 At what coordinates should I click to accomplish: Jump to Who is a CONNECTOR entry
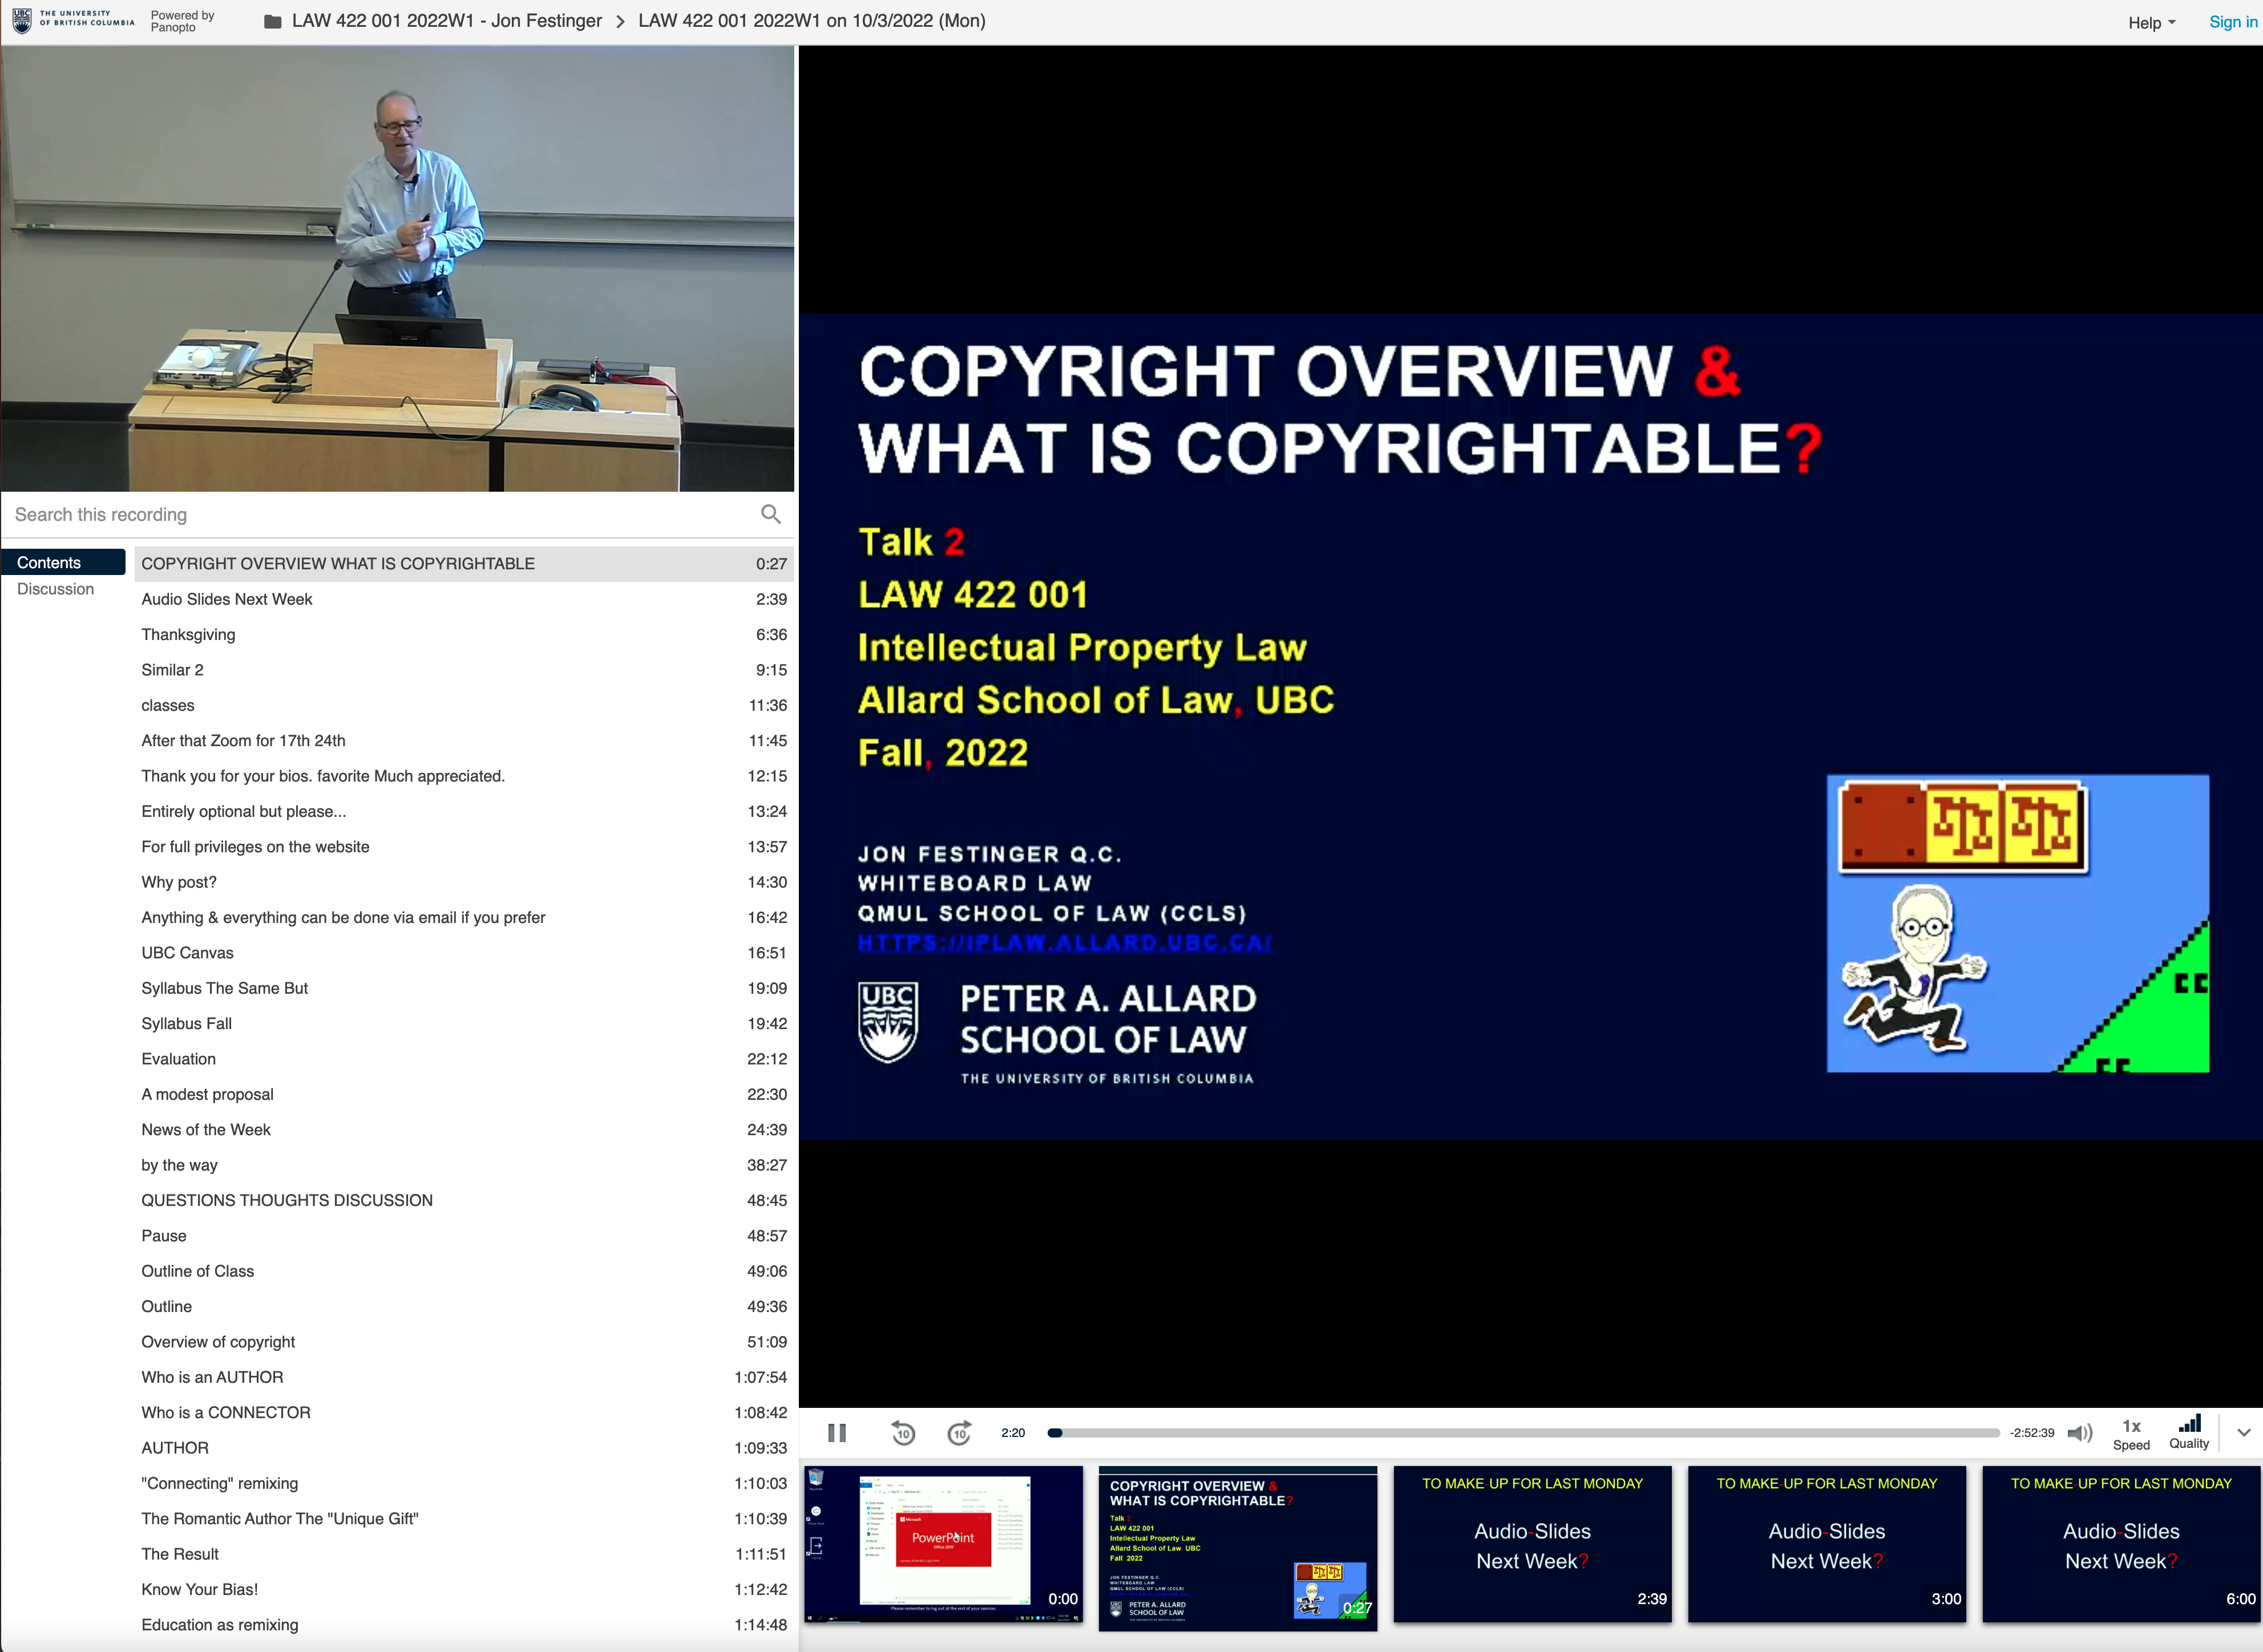pyautogui.click(x=464, y=1413)
